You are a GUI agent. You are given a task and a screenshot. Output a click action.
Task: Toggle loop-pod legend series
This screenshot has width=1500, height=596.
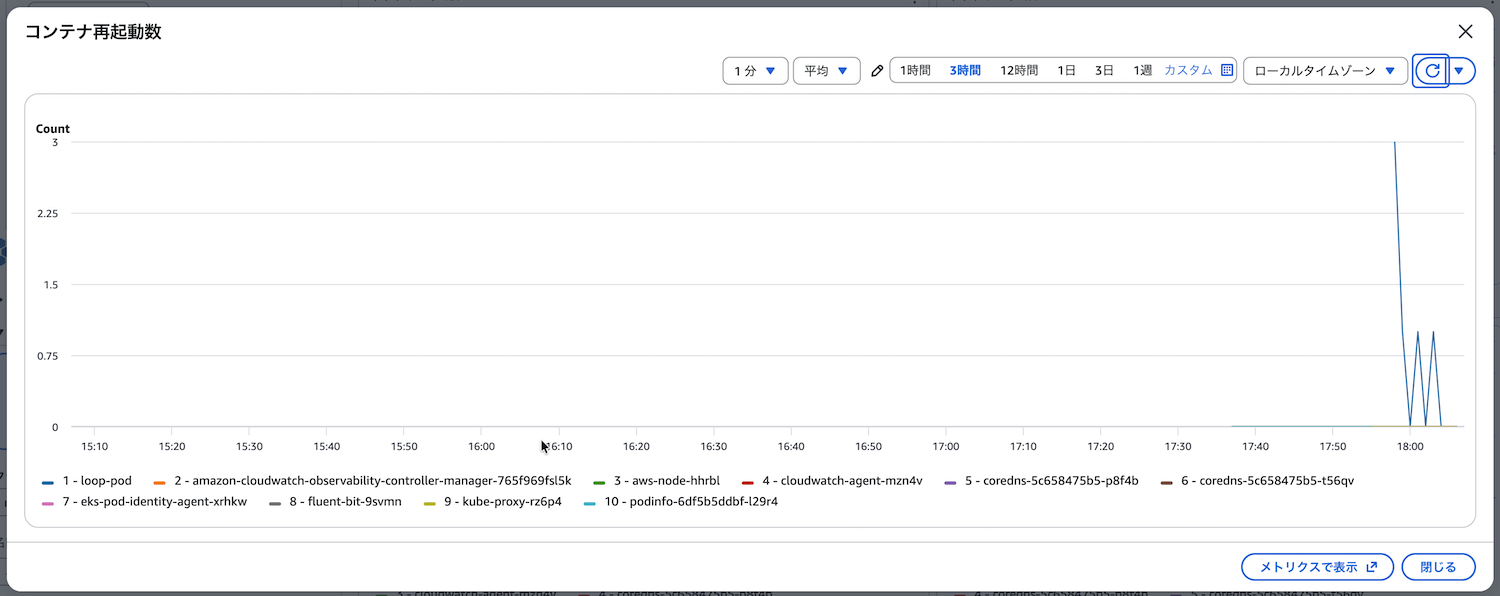[96, 481]
